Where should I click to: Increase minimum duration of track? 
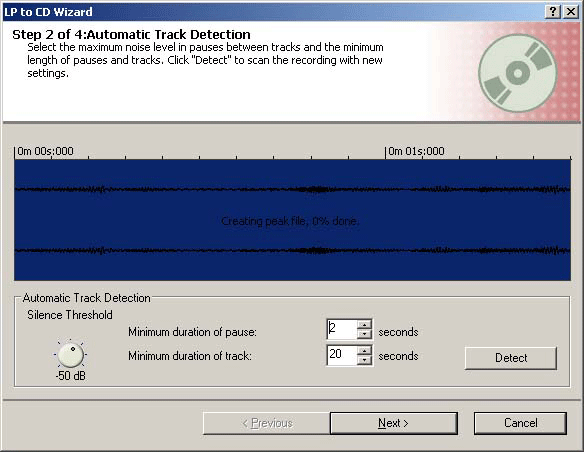click(x=364, y=350)
